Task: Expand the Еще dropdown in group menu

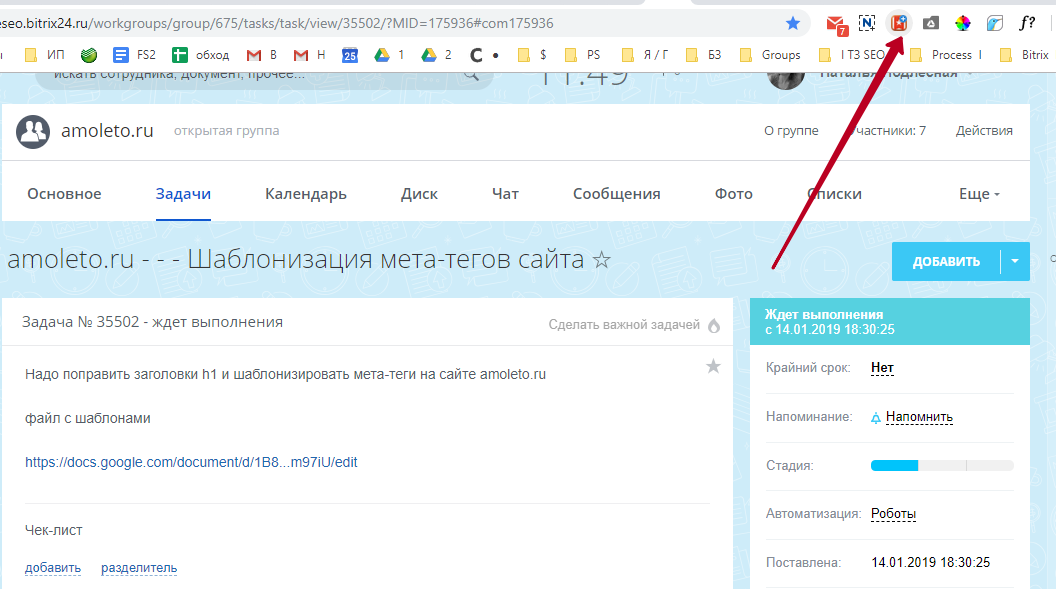Action: (979, 194)
